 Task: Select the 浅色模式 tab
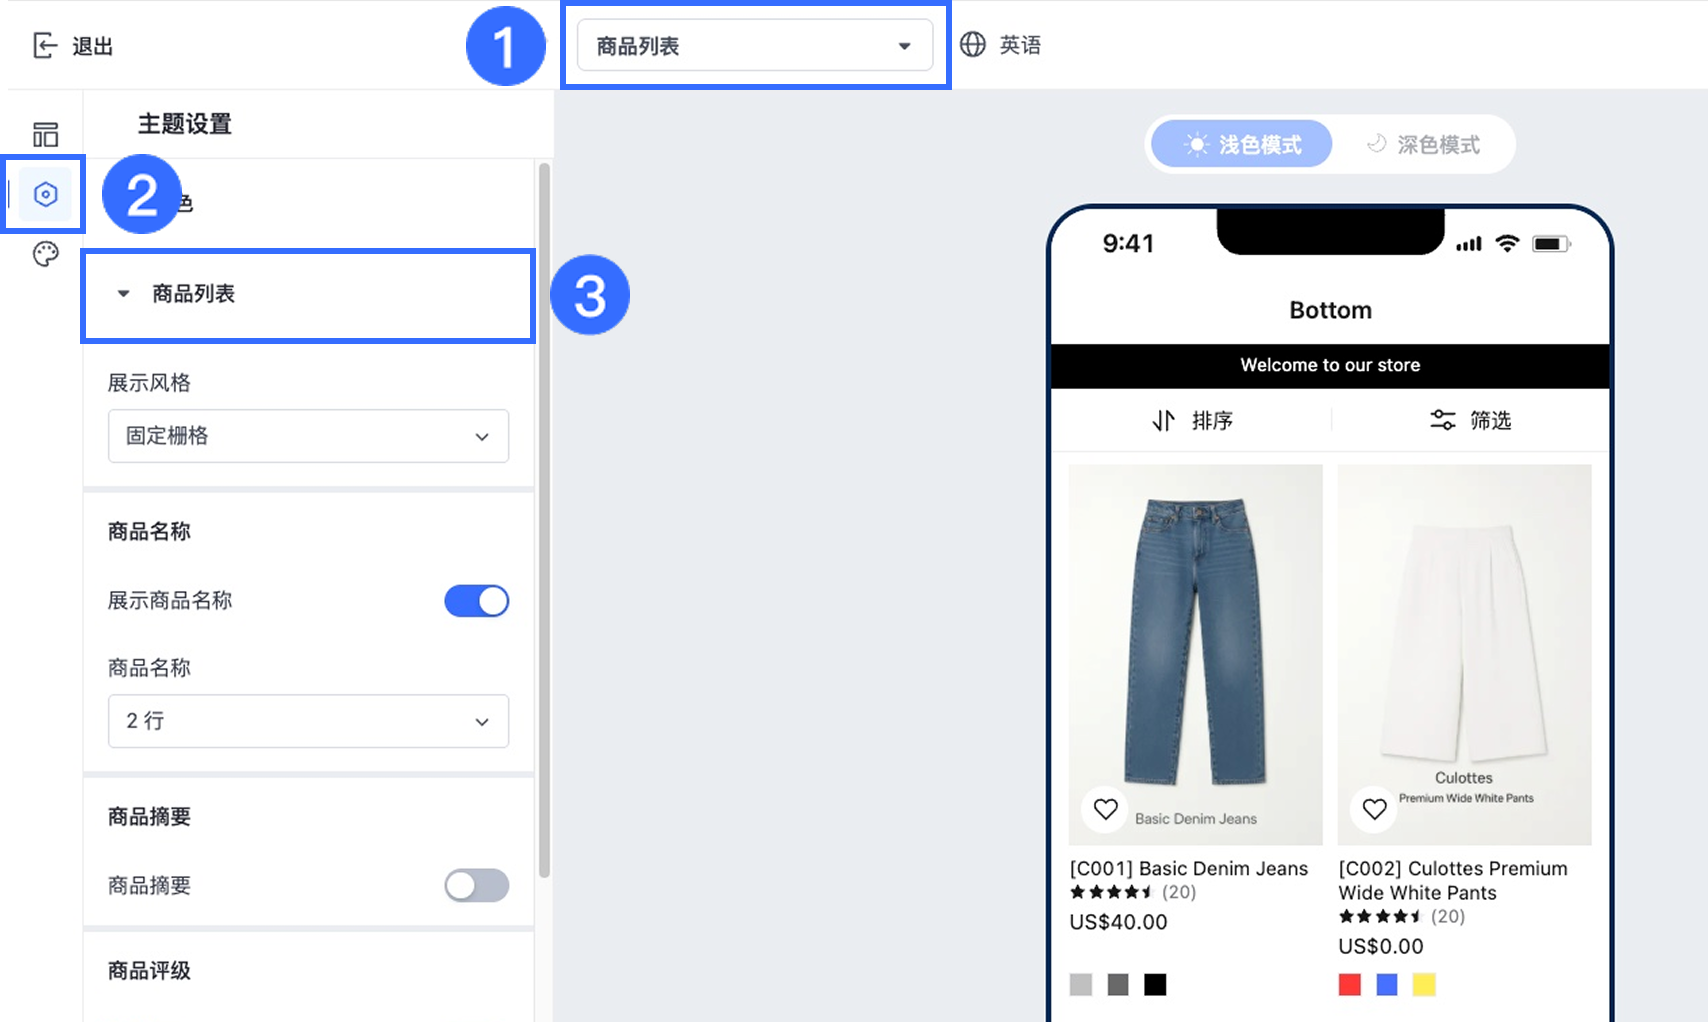pyautogui.click(x=1242, y=145)
